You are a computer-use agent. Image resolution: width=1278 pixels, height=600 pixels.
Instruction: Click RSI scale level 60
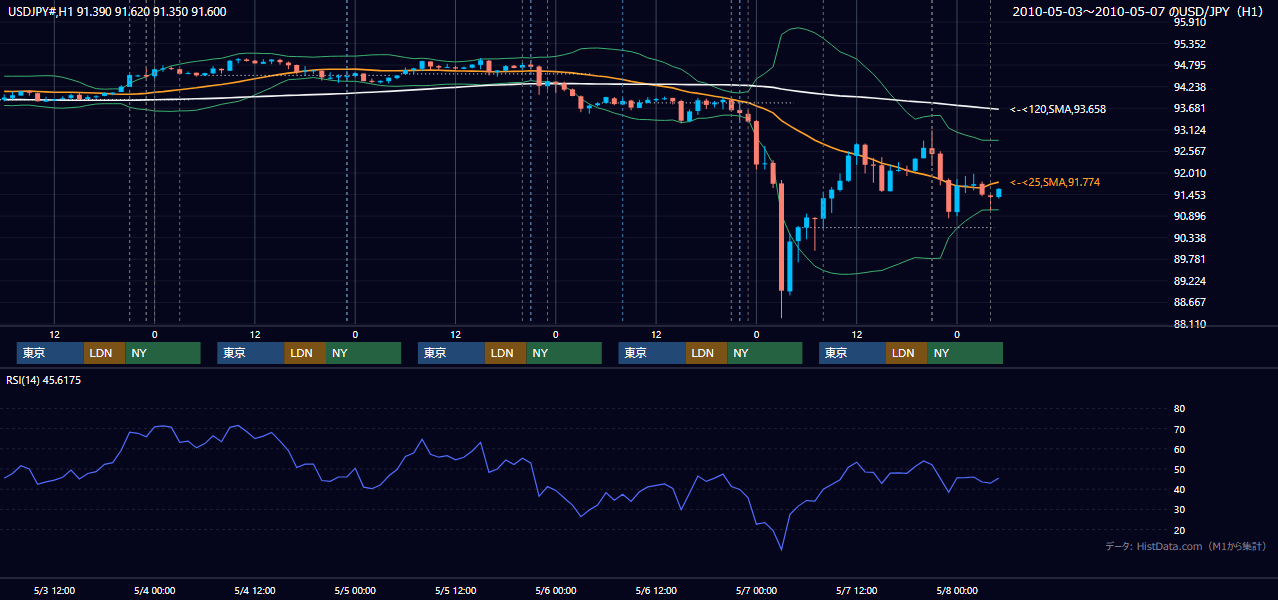(x=1180, y=449)
